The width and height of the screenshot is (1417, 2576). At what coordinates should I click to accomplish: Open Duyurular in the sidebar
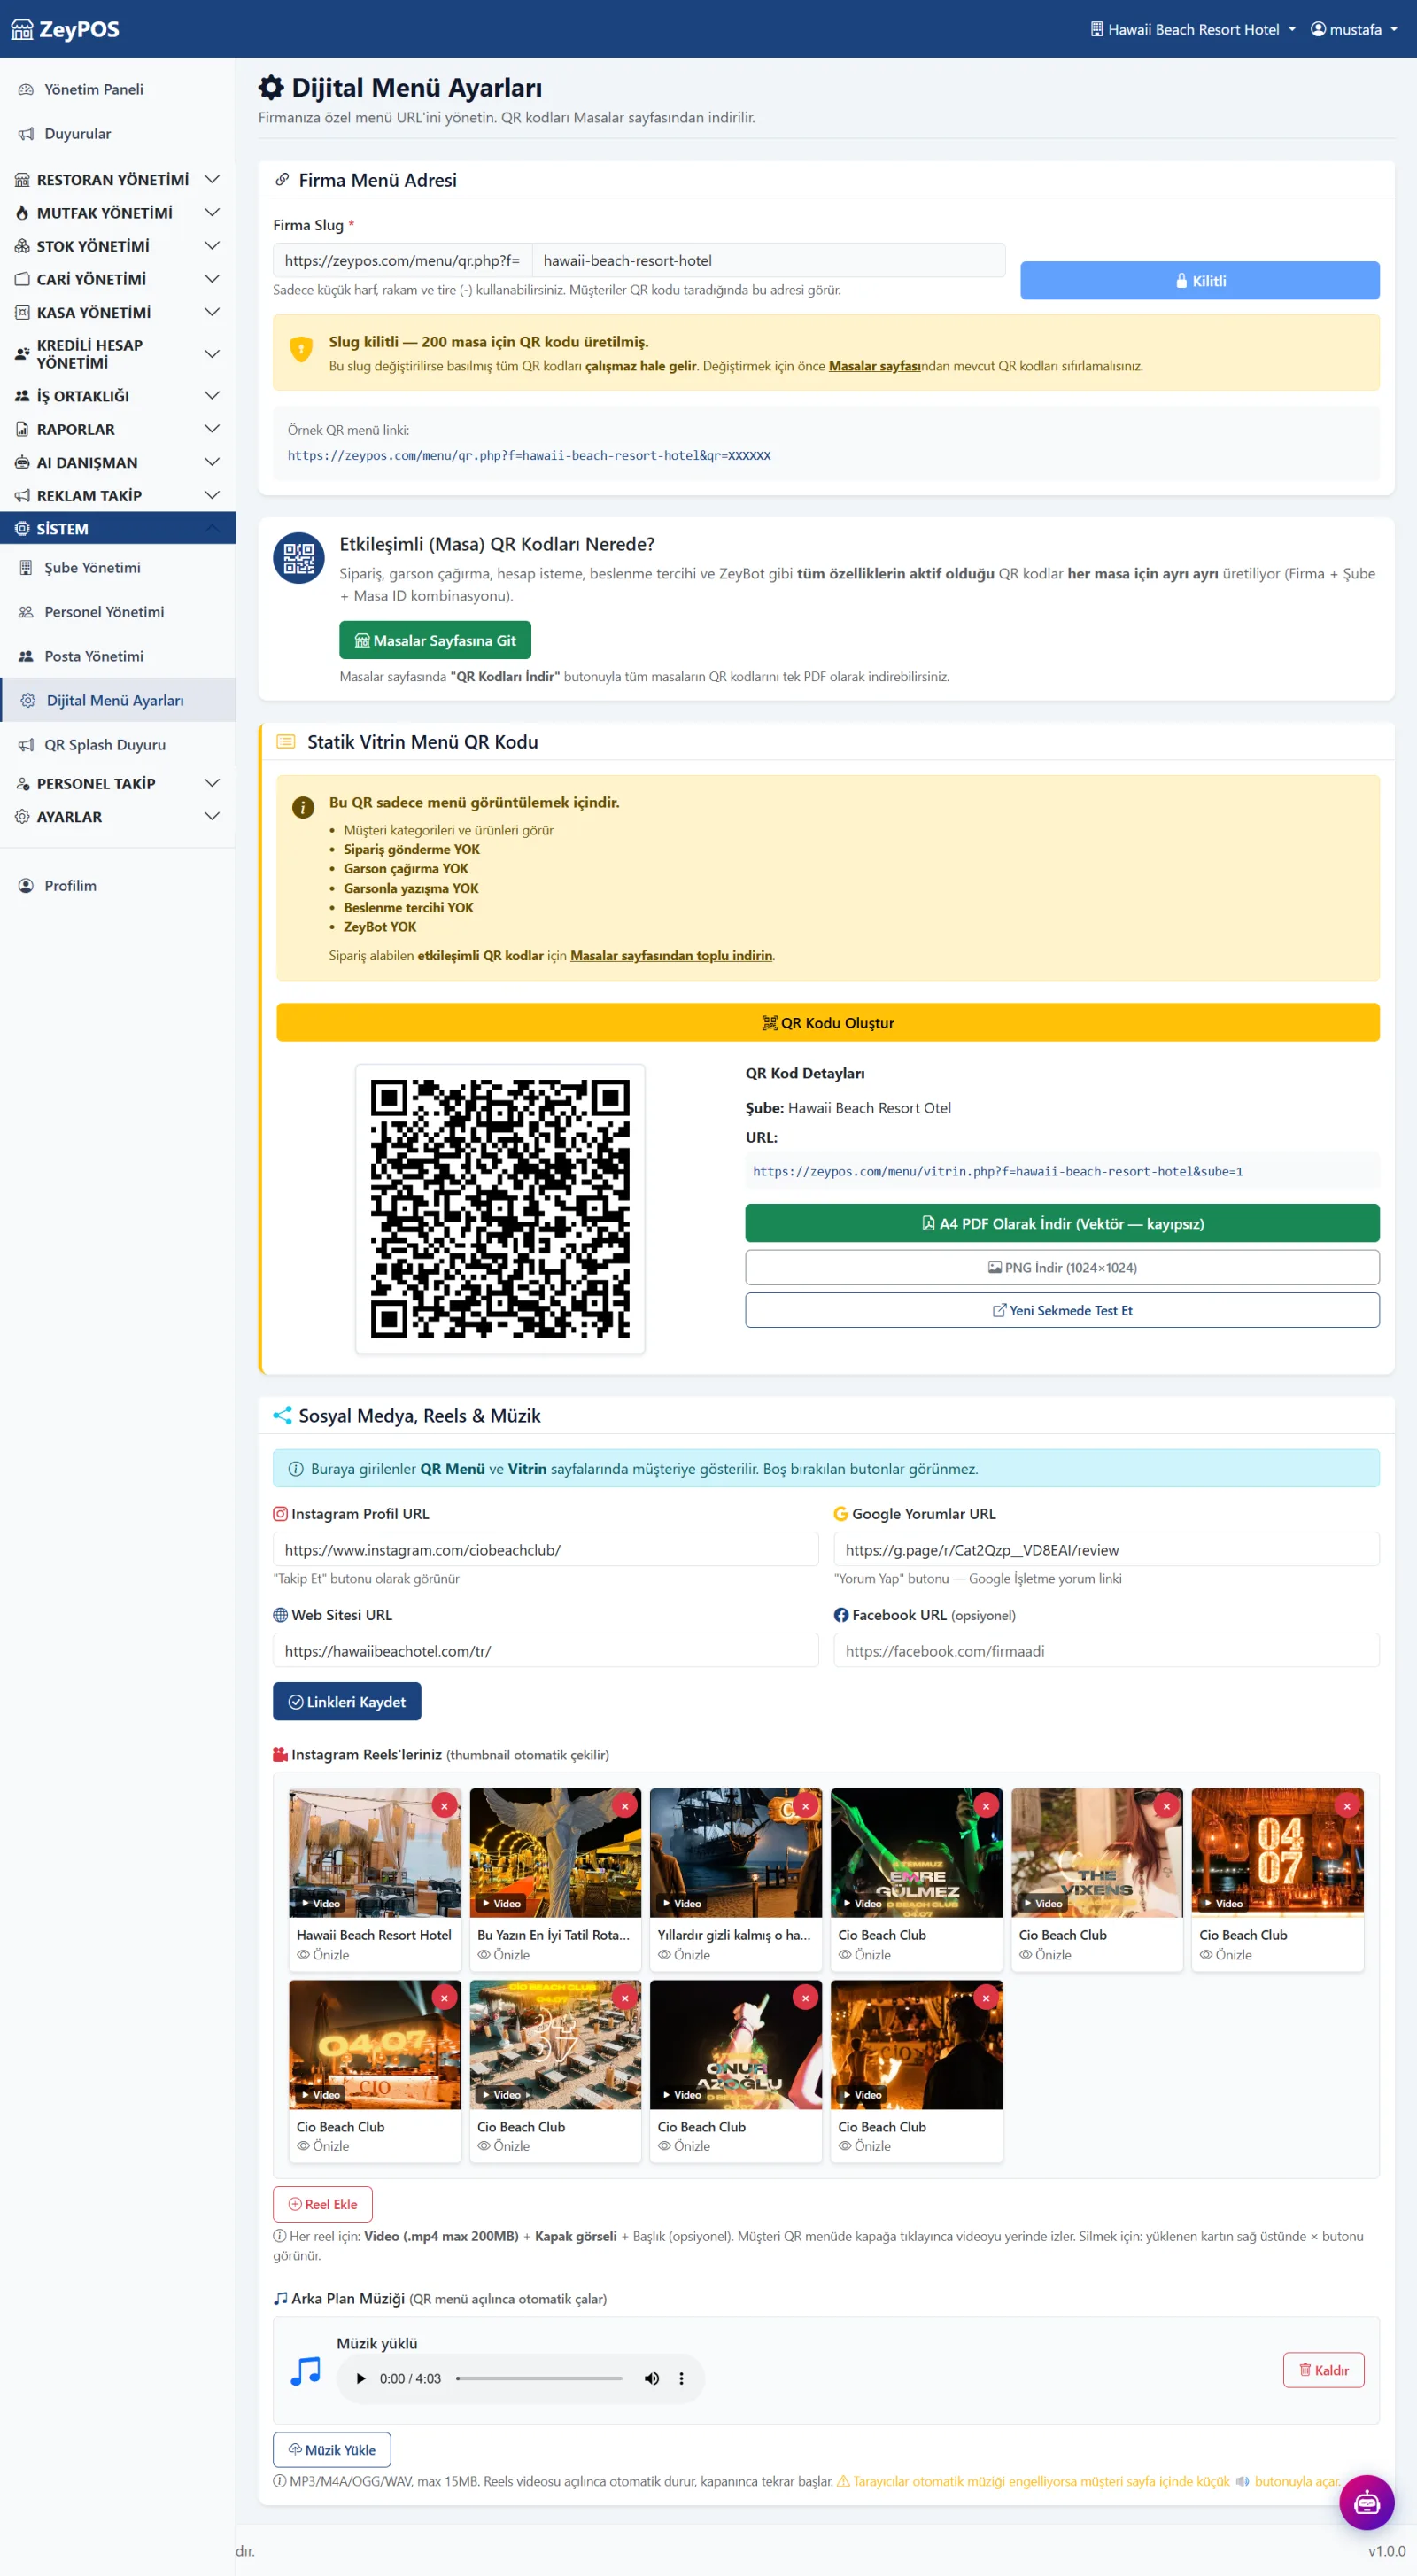coord(118,133)
